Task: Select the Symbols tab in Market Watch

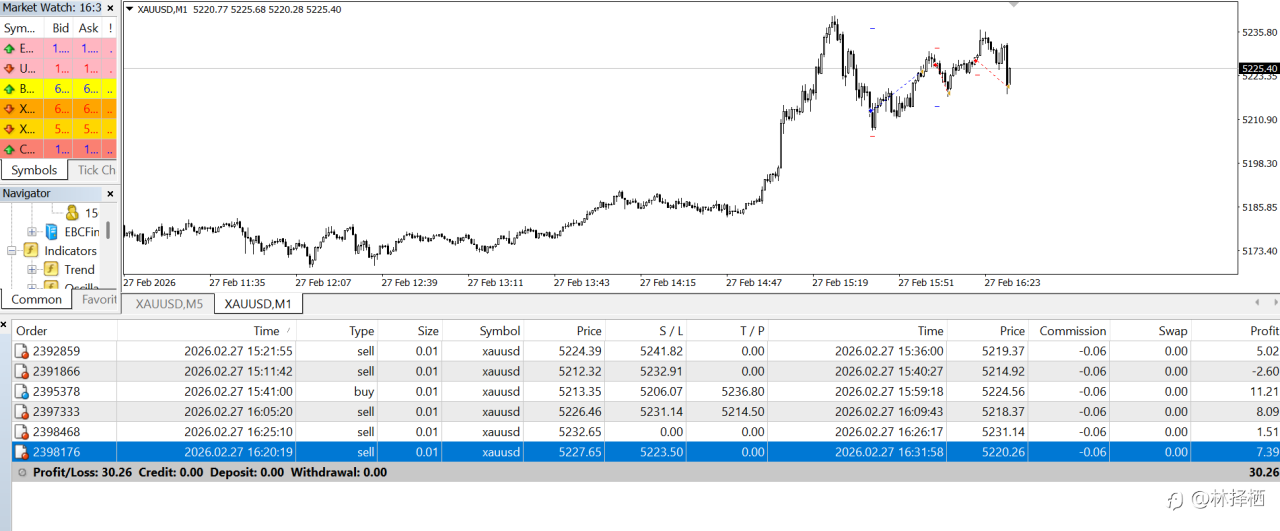Action: (34, 170)
